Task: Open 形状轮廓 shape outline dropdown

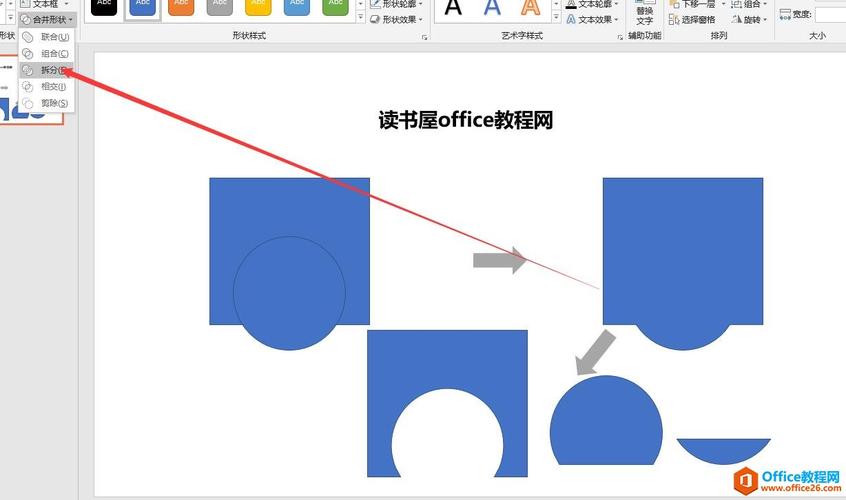Action: click(396, 4)
